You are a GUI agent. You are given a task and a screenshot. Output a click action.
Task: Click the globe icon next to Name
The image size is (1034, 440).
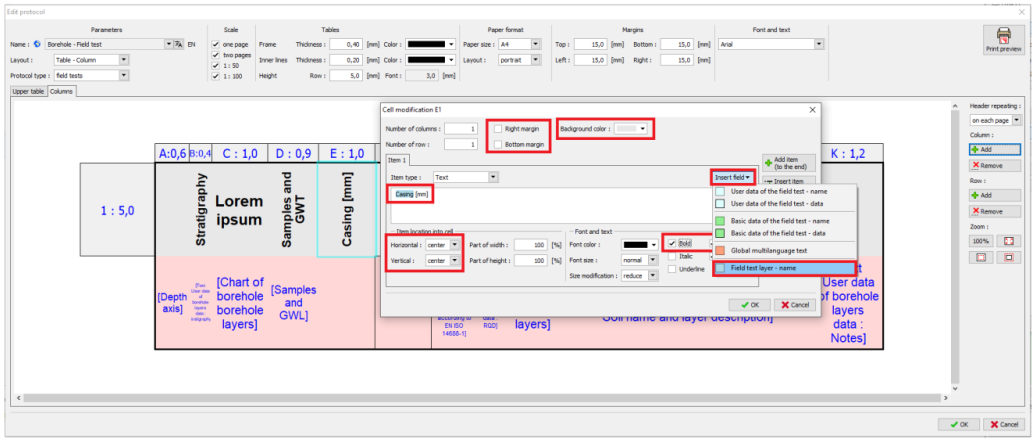37,45
